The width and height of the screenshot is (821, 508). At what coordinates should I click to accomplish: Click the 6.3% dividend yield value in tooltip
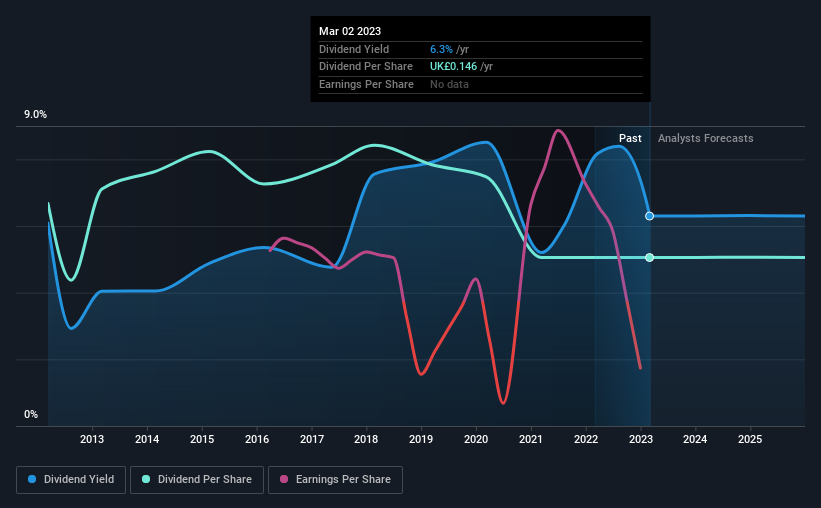click(441, 49)
